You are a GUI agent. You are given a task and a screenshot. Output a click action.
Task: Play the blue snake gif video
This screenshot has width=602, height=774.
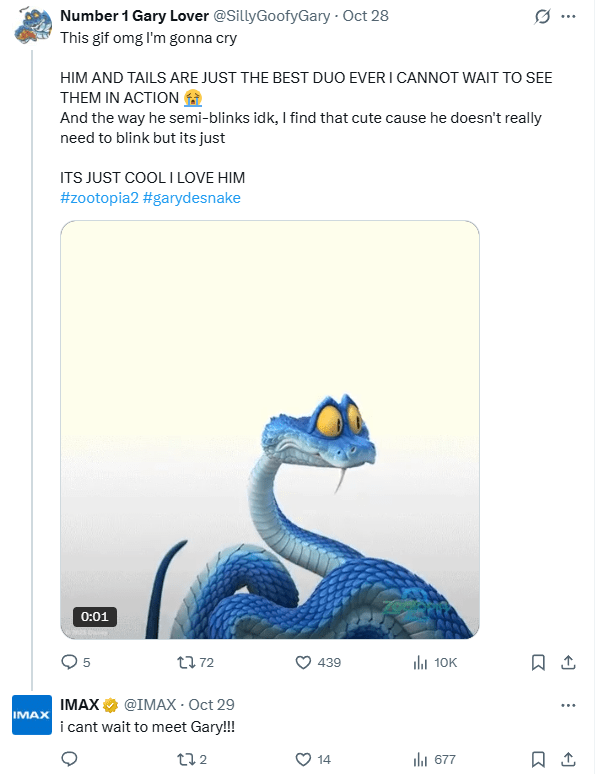[x=269, y=430]
